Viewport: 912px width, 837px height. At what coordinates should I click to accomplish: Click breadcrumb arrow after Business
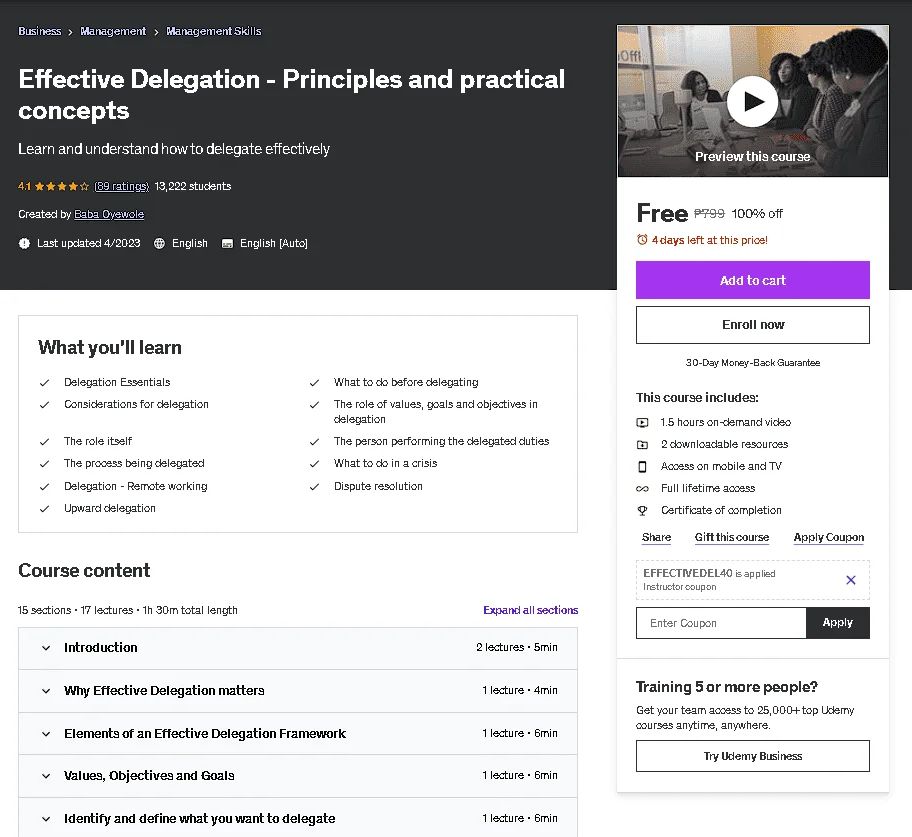70,32
